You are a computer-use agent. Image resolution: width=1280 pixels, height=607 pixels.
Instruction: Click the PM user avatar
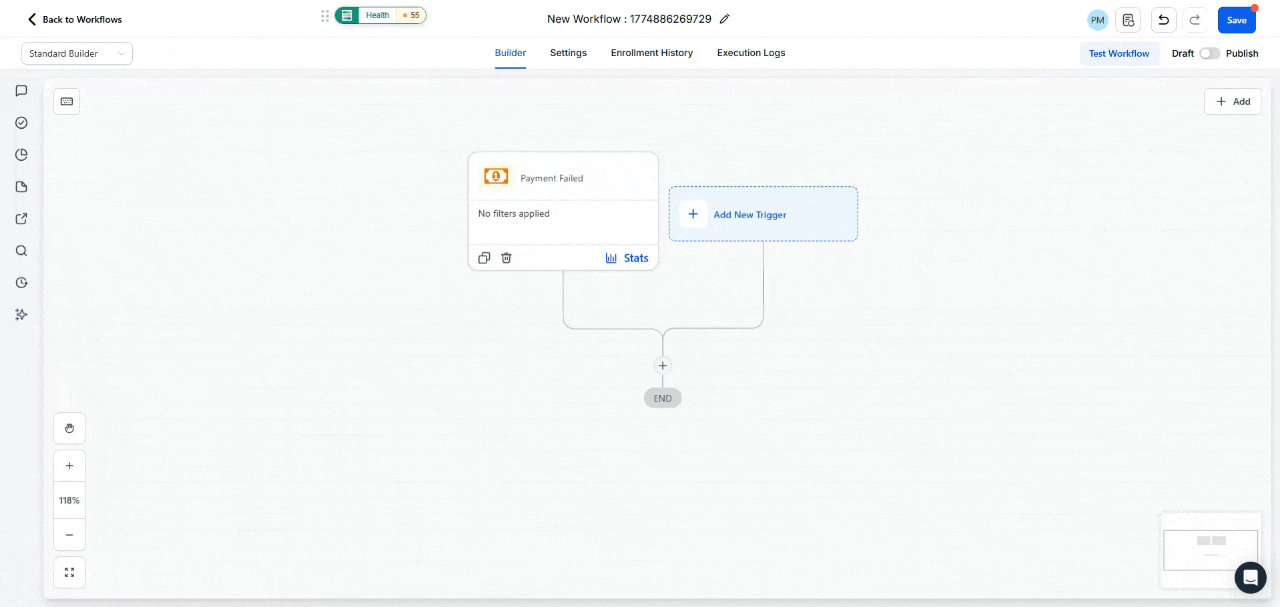tap(1098, 20)
